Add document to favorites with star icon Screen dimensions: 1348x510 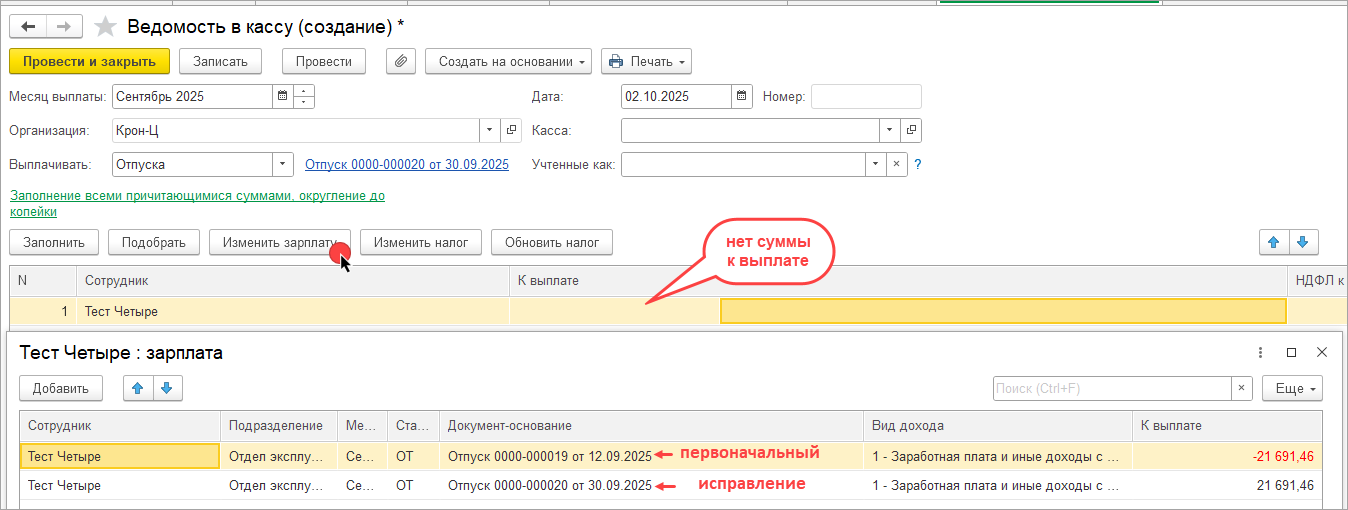coord(105,26)
